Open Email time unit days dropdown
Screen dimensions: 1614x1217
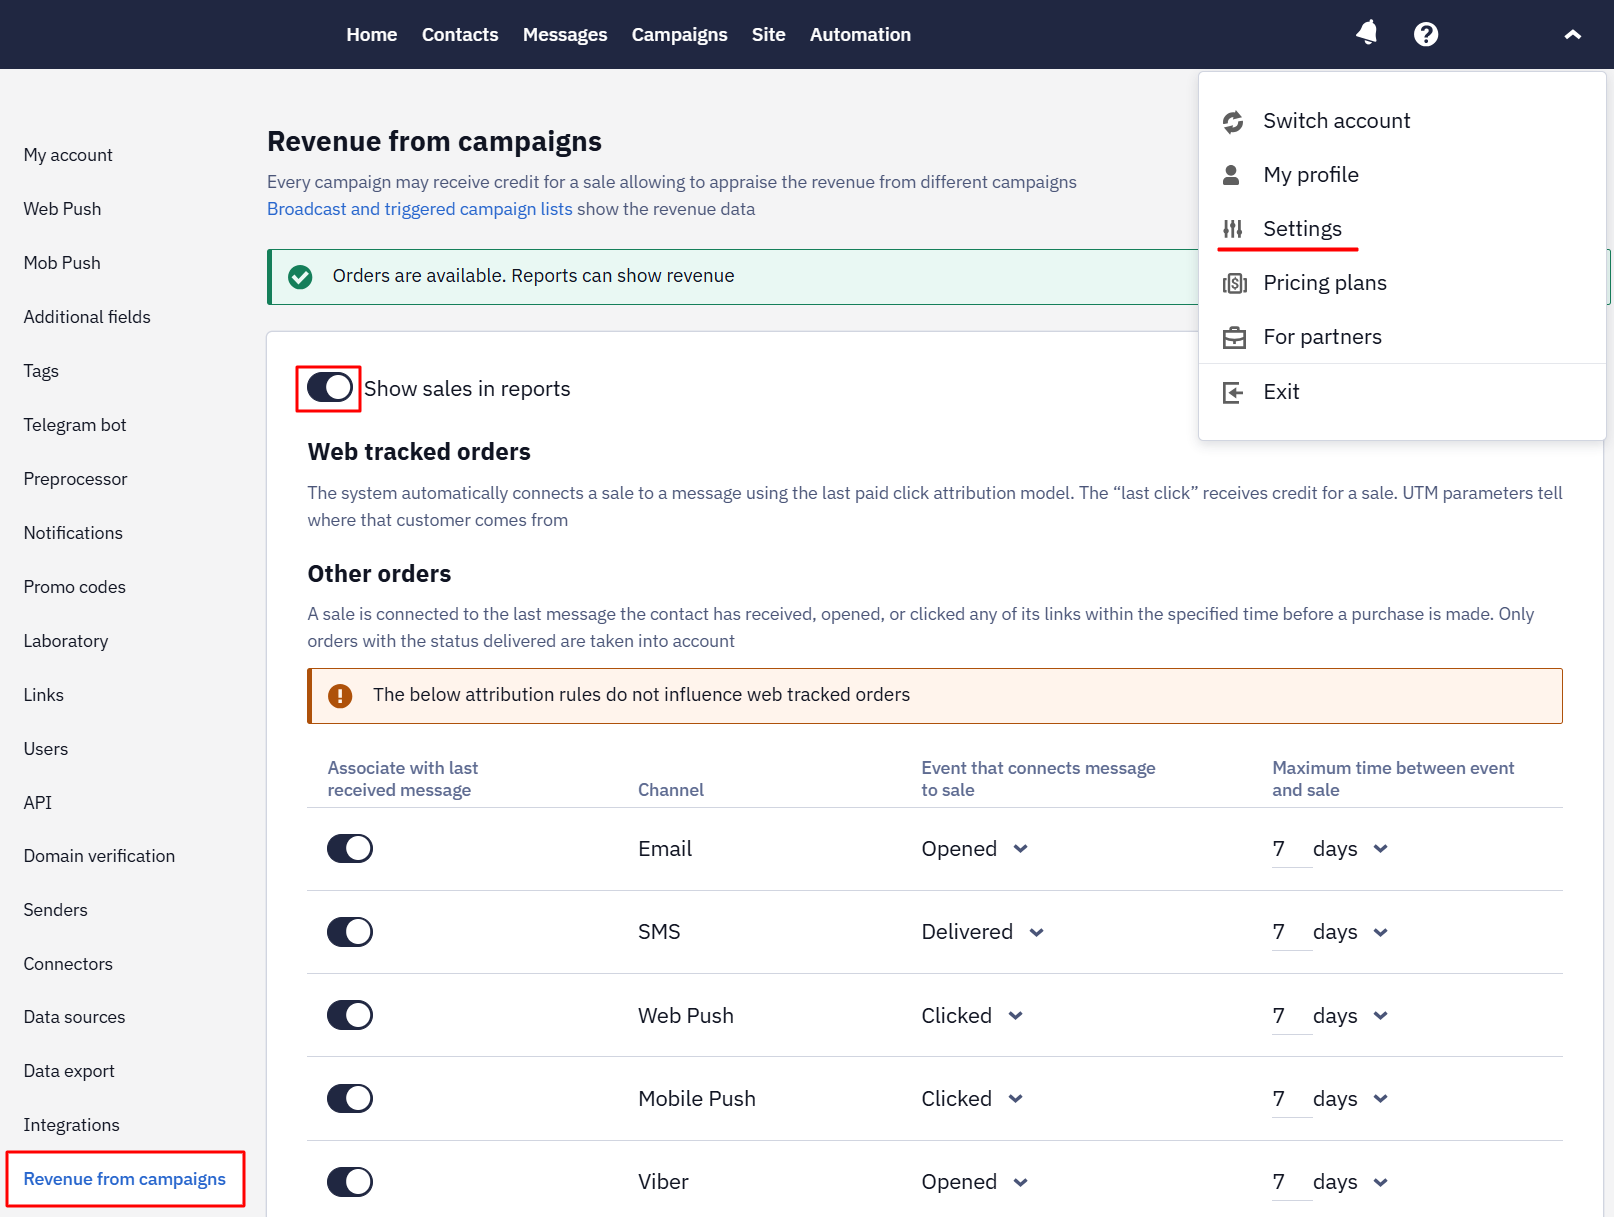tap(1351, 849)
